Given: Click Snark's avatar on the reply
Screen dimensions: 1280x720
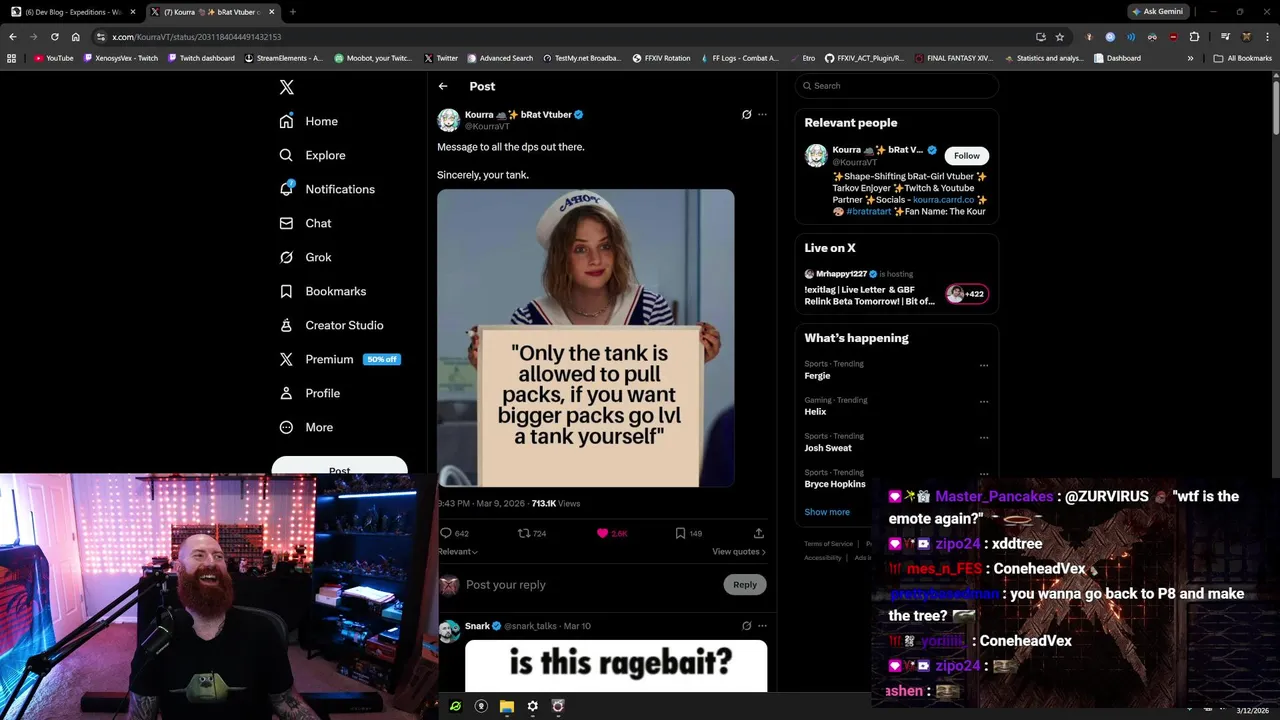Looking at the screenshot, I should 449,631.
